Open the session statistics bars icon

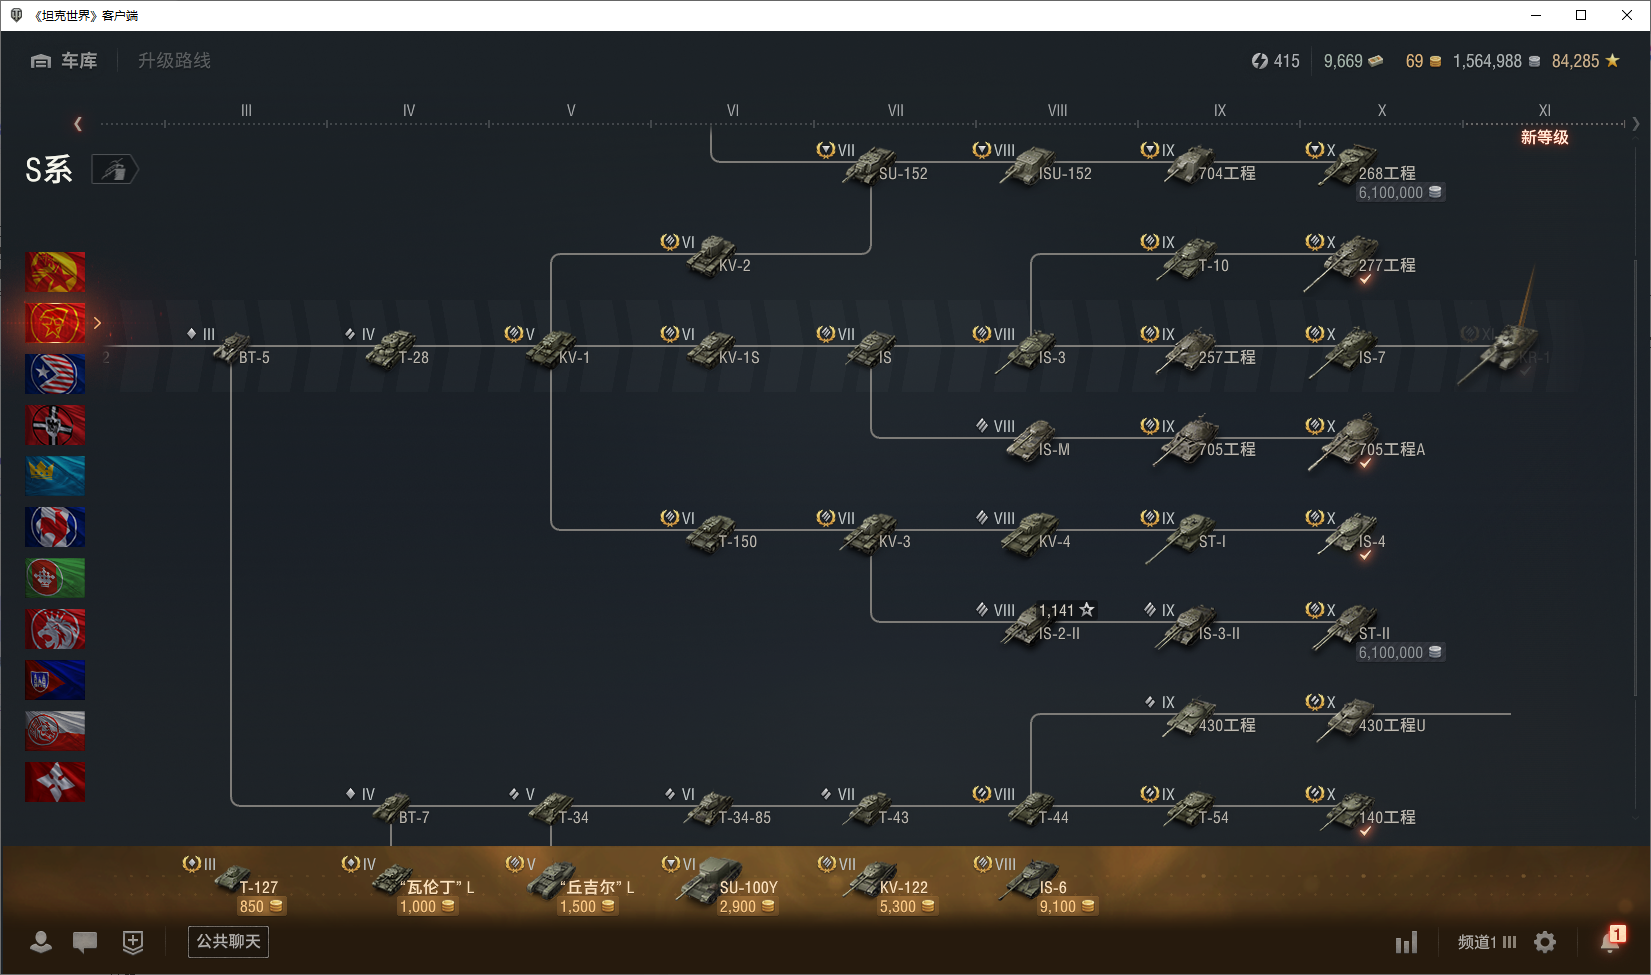tap(1406, 942)
